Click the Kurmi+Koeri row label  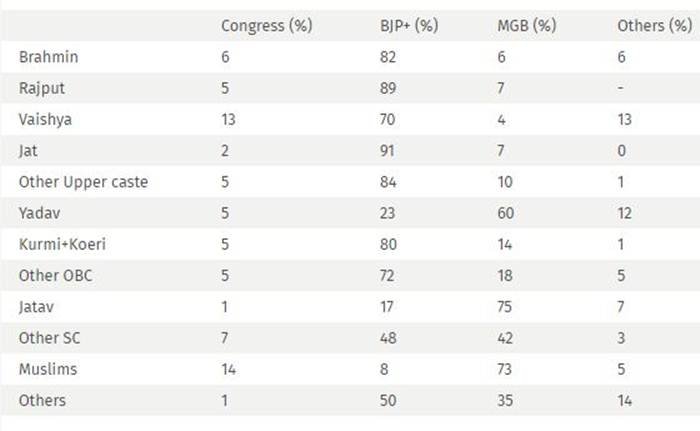click(x=62, y=244)
